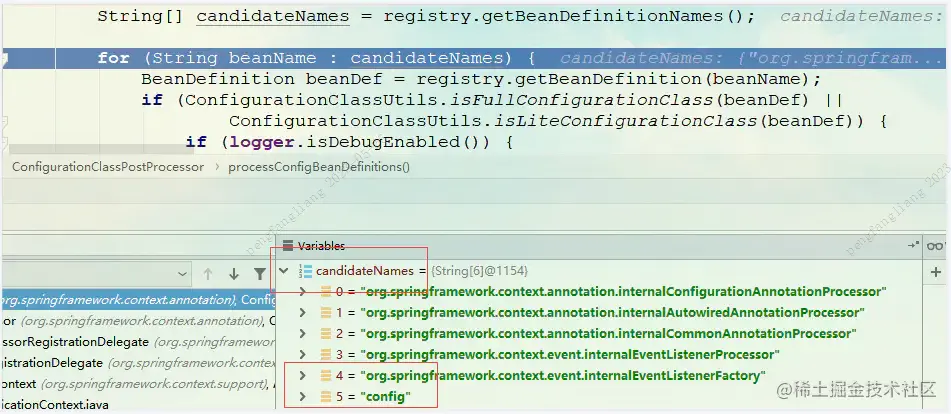Screen dimensions: 951x414
Task: Click the value "org.springframework.context.annotation.internalConfigurationAnnotationProcessor"
Action: click(x=623, y=292)
